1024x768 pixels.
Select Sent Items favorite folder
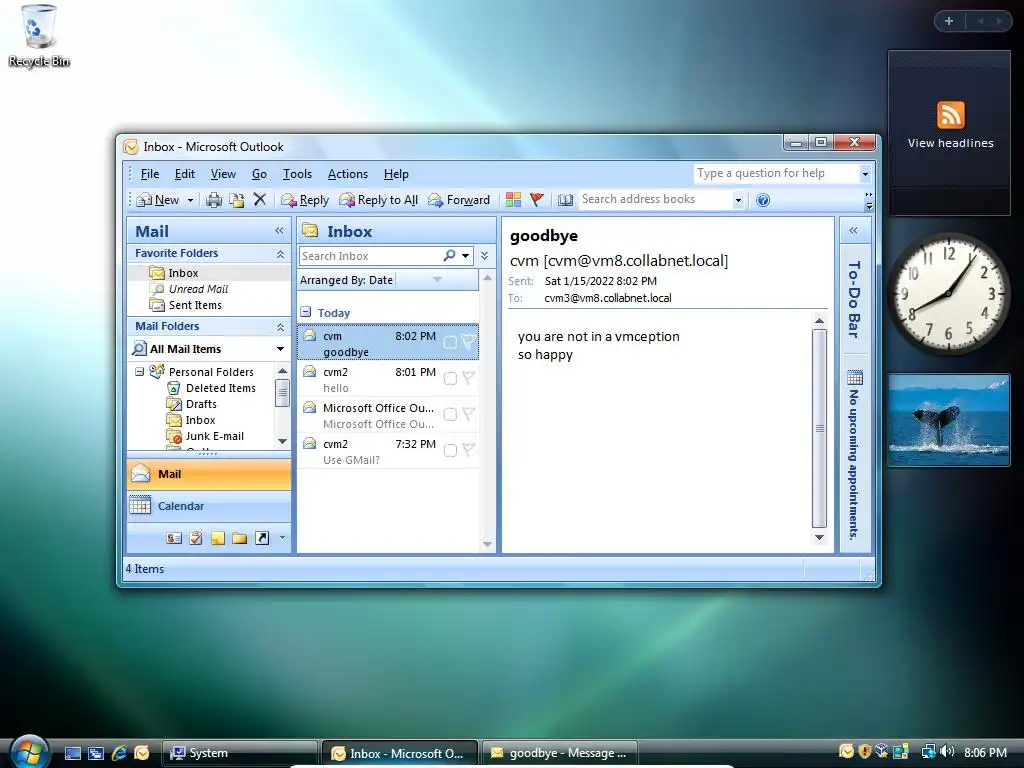click(195, 305)
